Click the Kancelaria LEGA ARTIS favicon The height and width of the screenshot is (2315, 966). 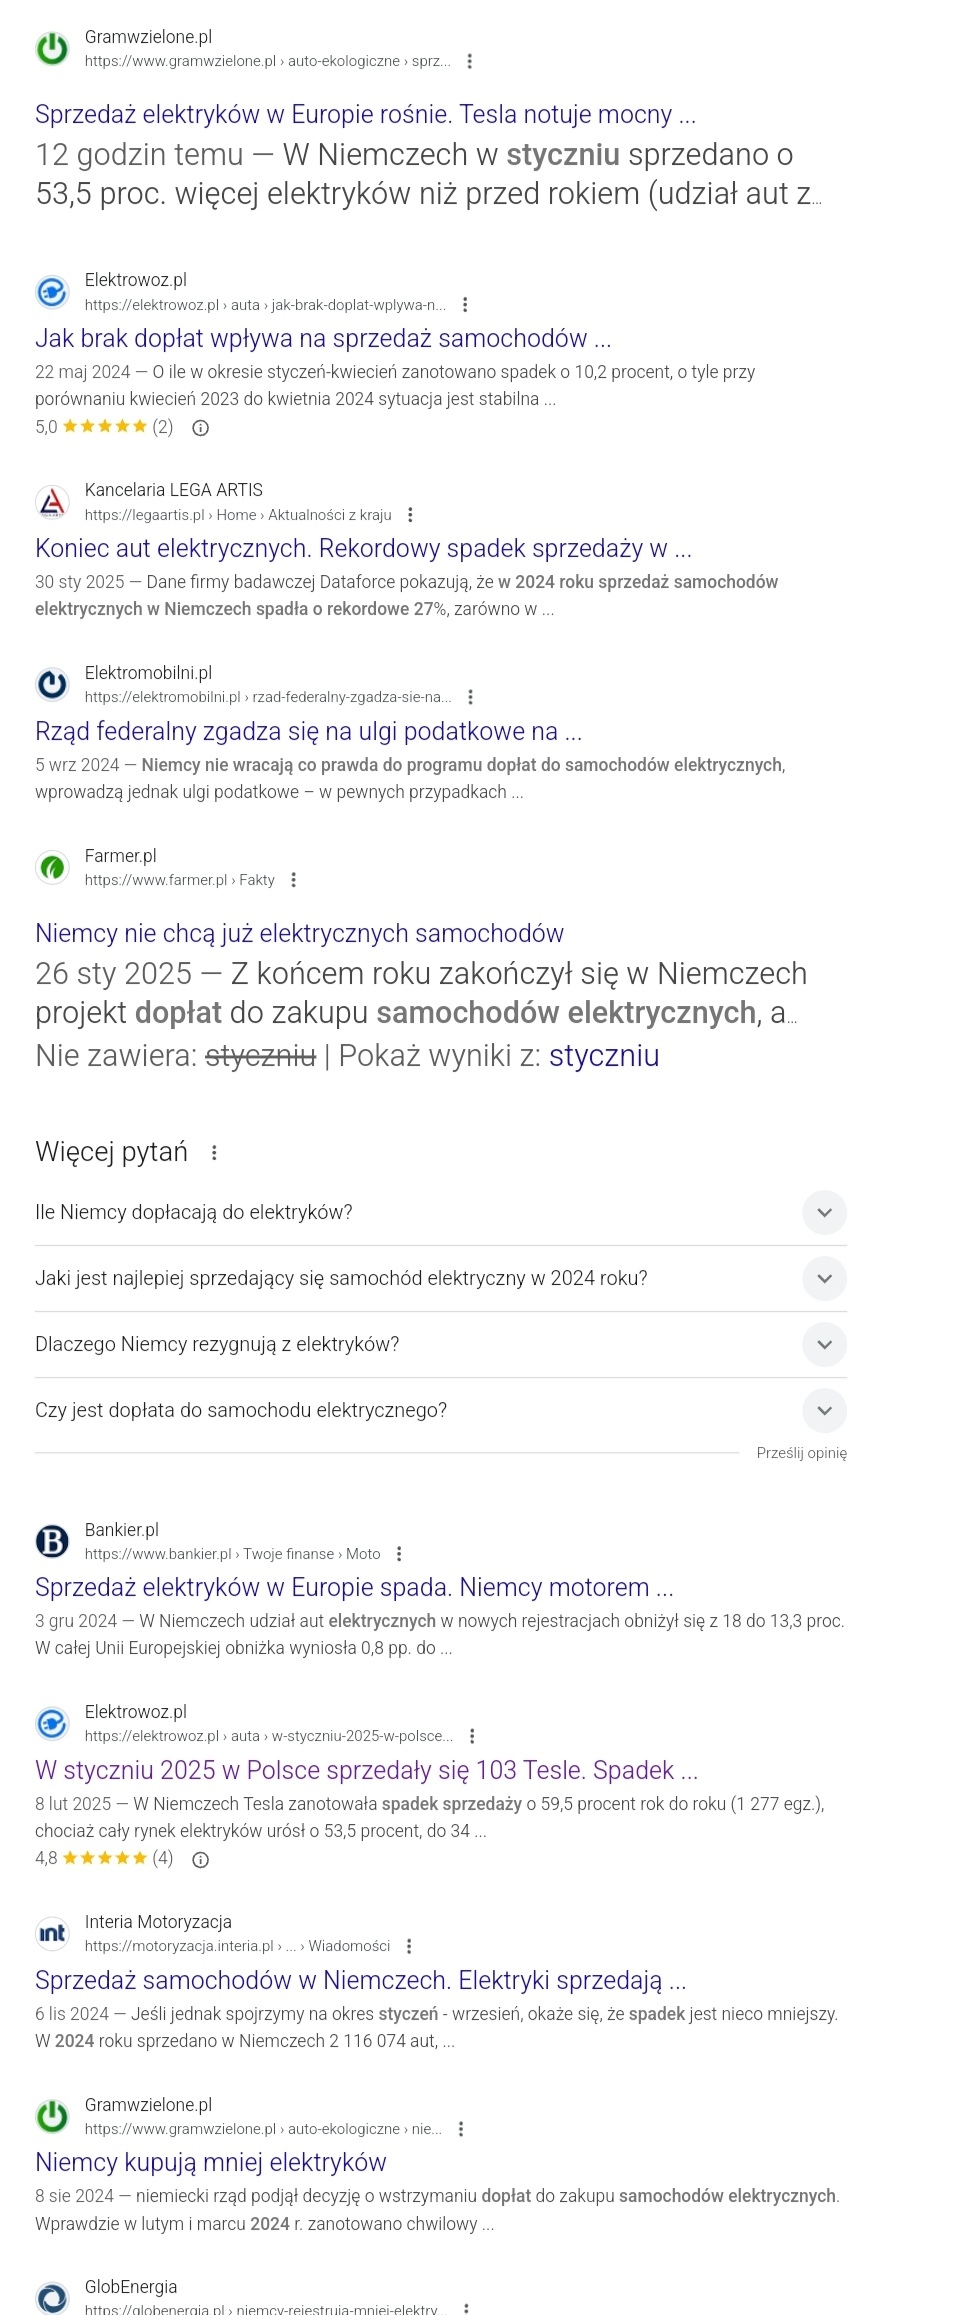(x=52, y=502)
